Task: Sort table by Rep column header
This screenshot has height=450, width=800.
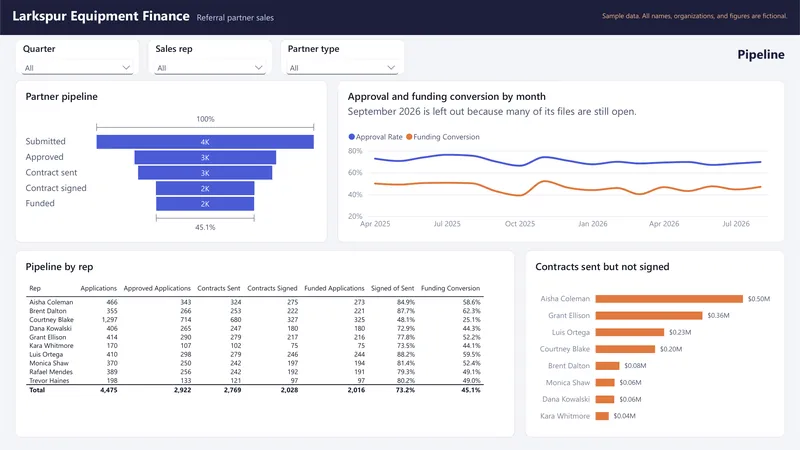Action: [35, 288]
